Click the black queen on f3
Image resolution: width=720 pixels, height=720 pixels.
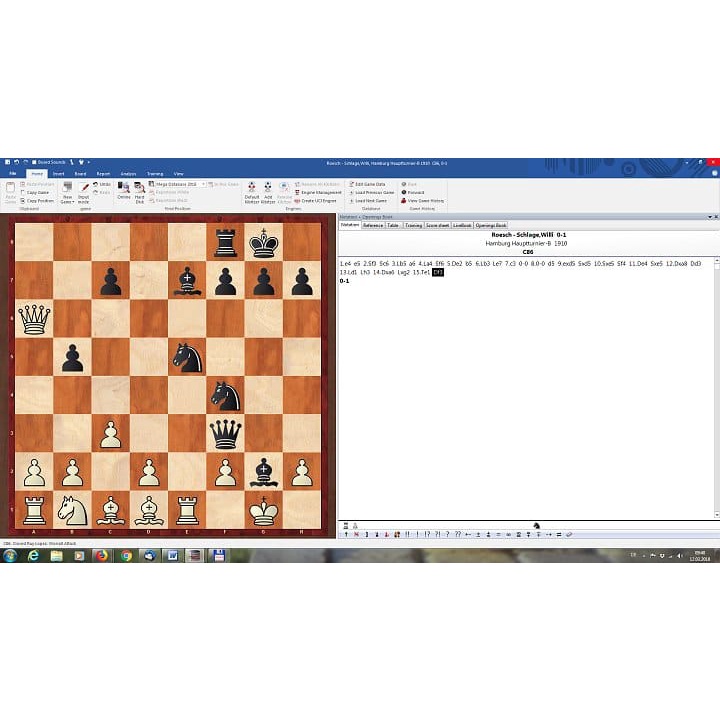pos(225,433)
